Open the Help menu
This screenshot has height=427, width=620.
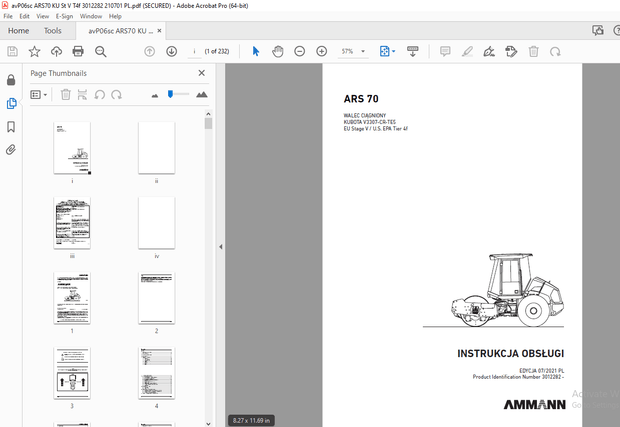click(115, 16)
